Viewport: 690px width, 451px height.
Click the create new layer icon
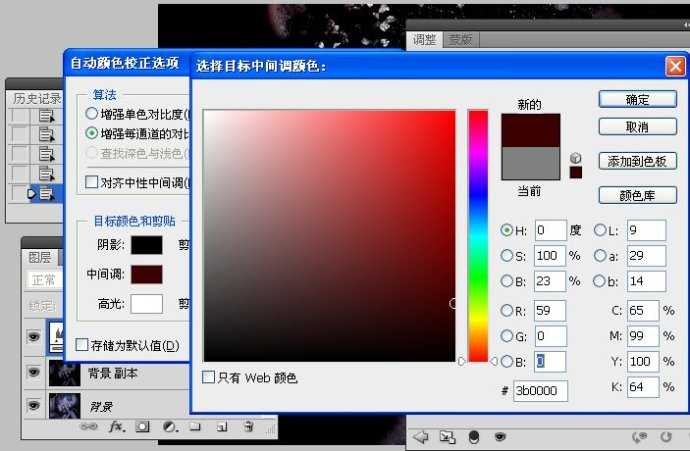point(222,426)
